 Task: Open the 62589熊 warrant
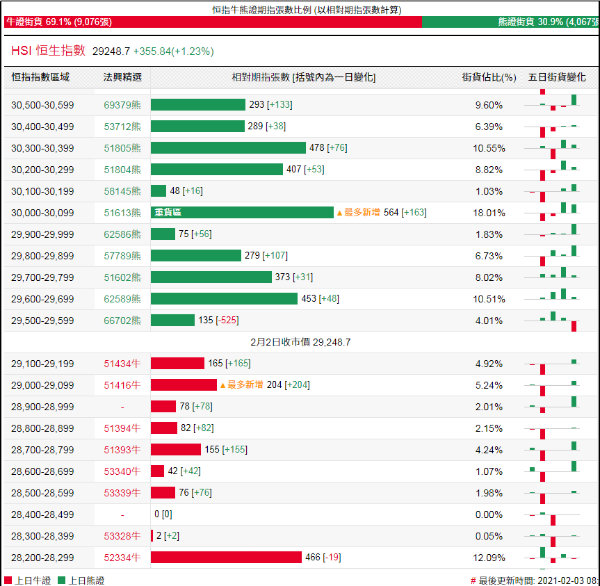pyautogui.click(x=122, y=299)
